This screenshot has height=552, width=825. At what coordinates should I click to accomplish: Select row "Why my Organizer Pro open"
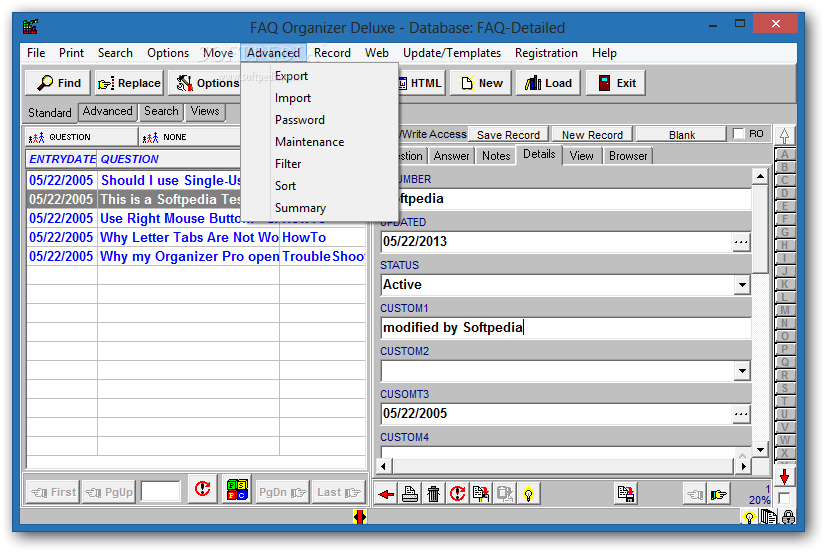[196, 256]
